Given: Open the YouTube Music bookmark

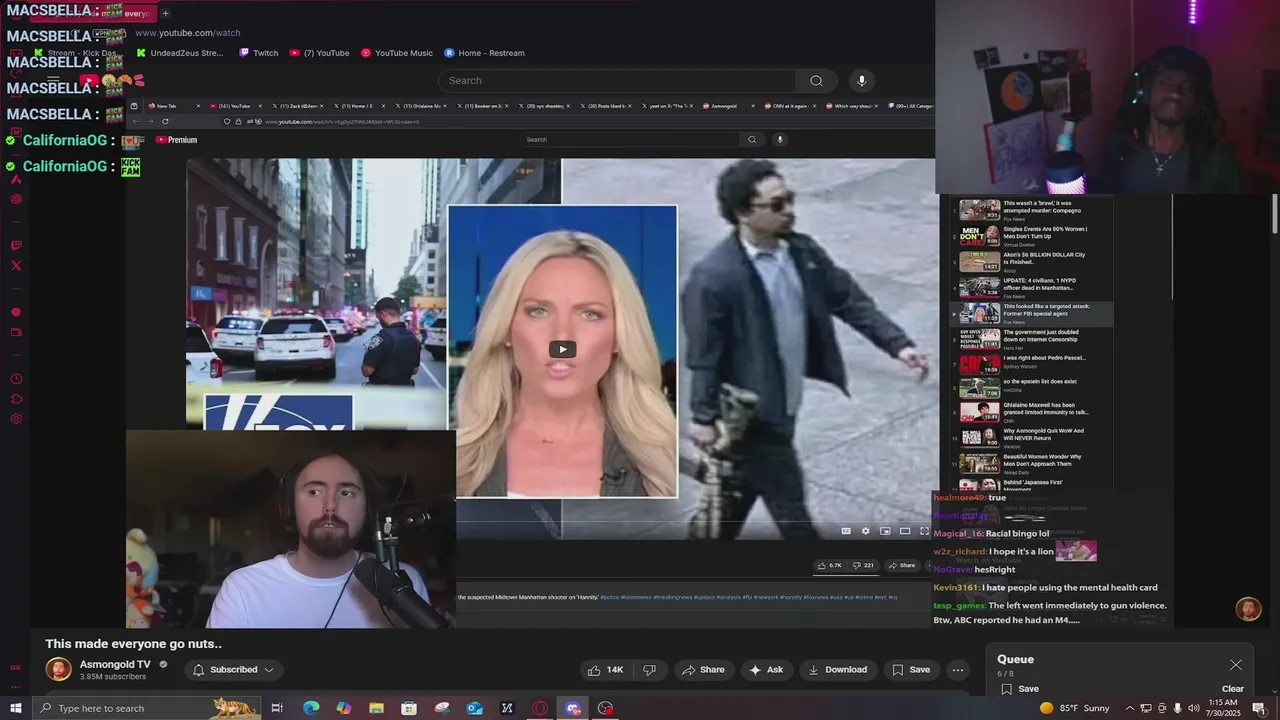Looking at the screenshot, I should 397,53.
